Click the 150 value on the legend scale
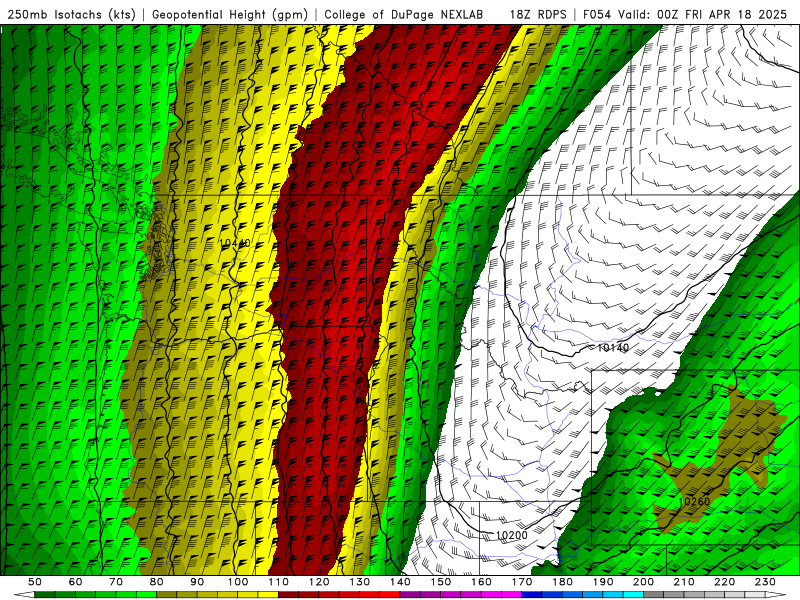Image resolution: width=800 pixels, height=600 pixels. tap(441, 582)
